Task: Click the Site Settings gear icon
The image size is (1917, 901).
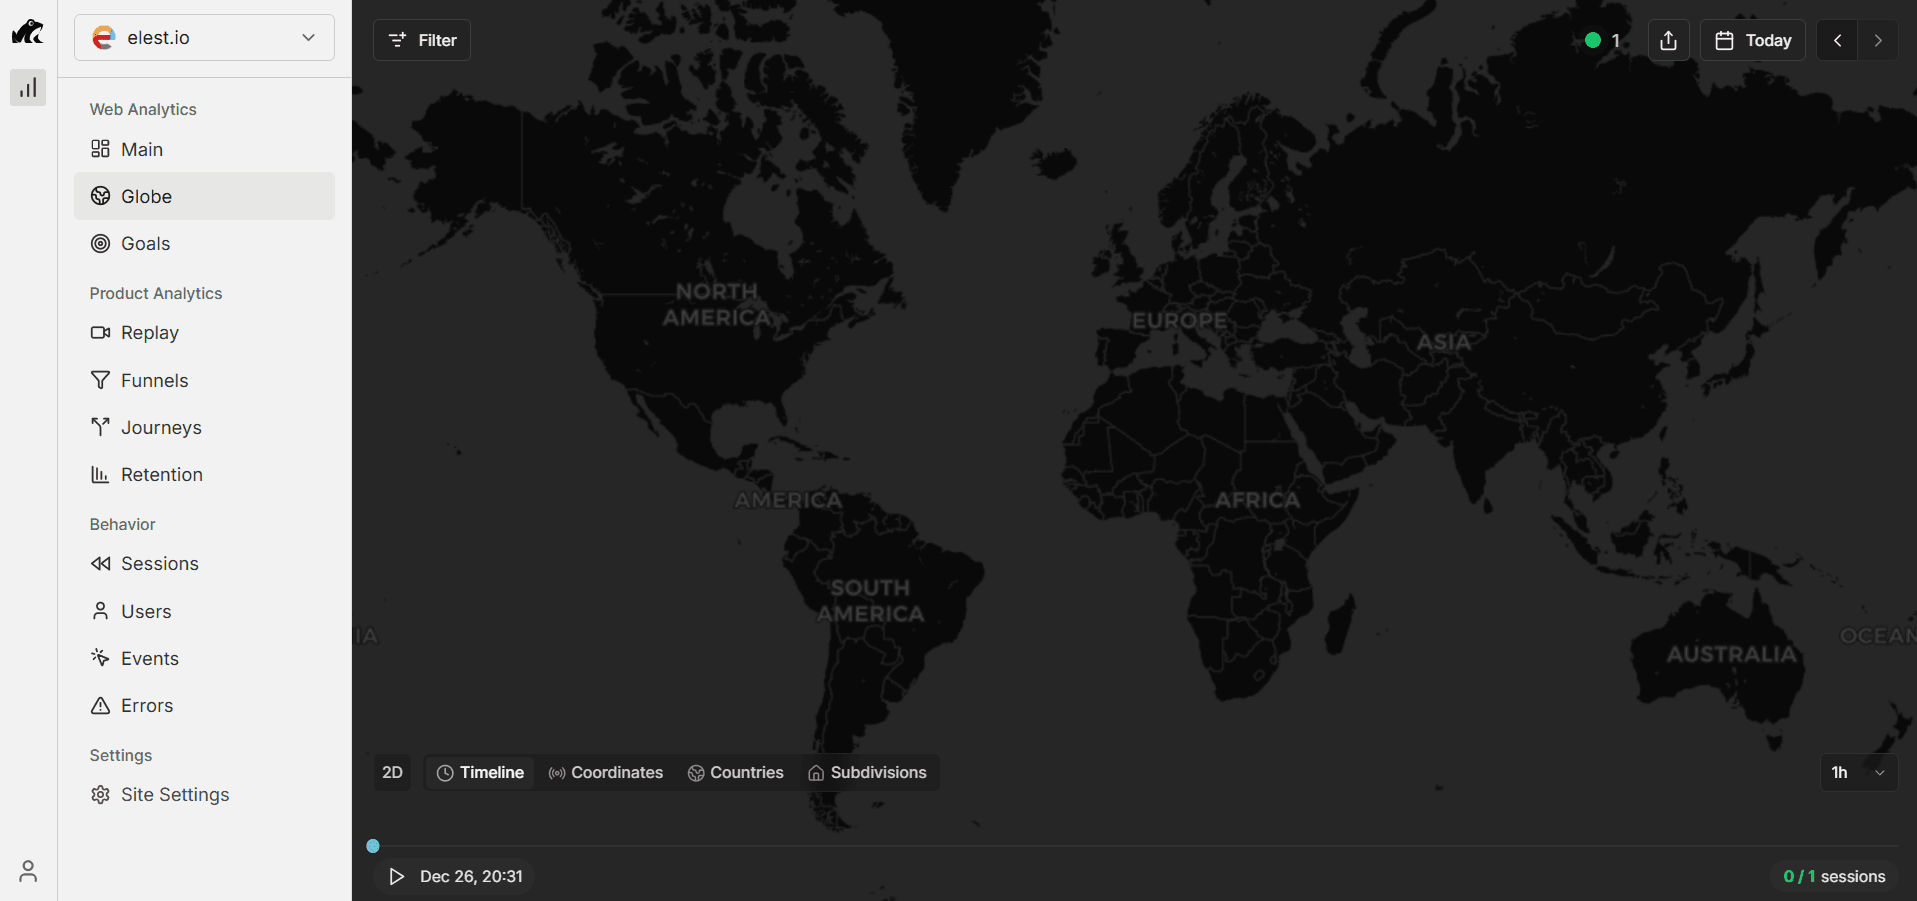Action: tap(100, 794)
